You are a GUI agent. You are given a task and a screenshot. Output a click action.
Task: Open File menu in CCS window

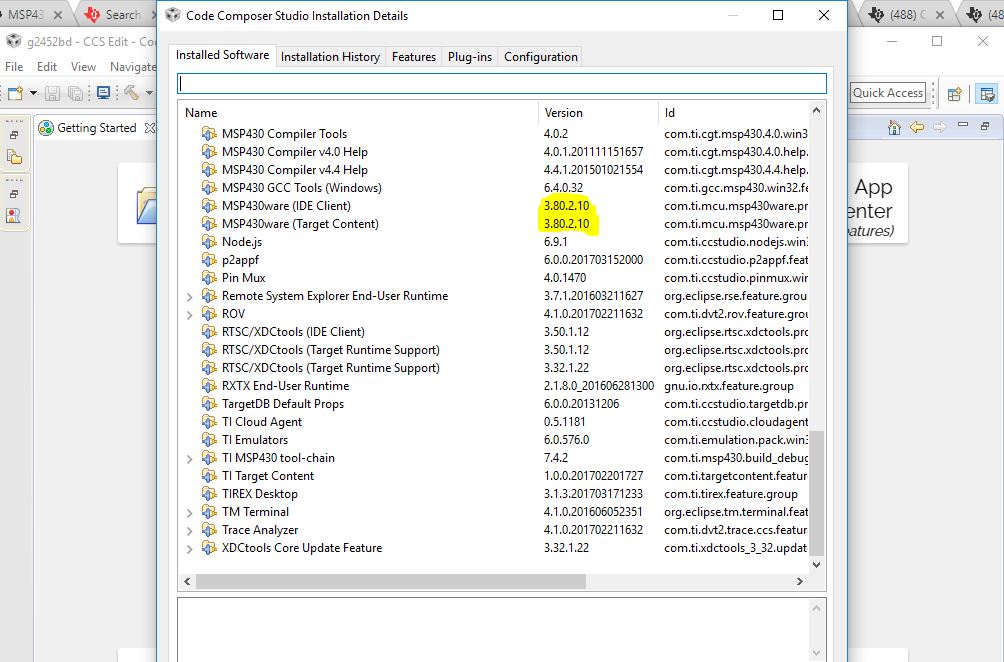pos(14,67)
